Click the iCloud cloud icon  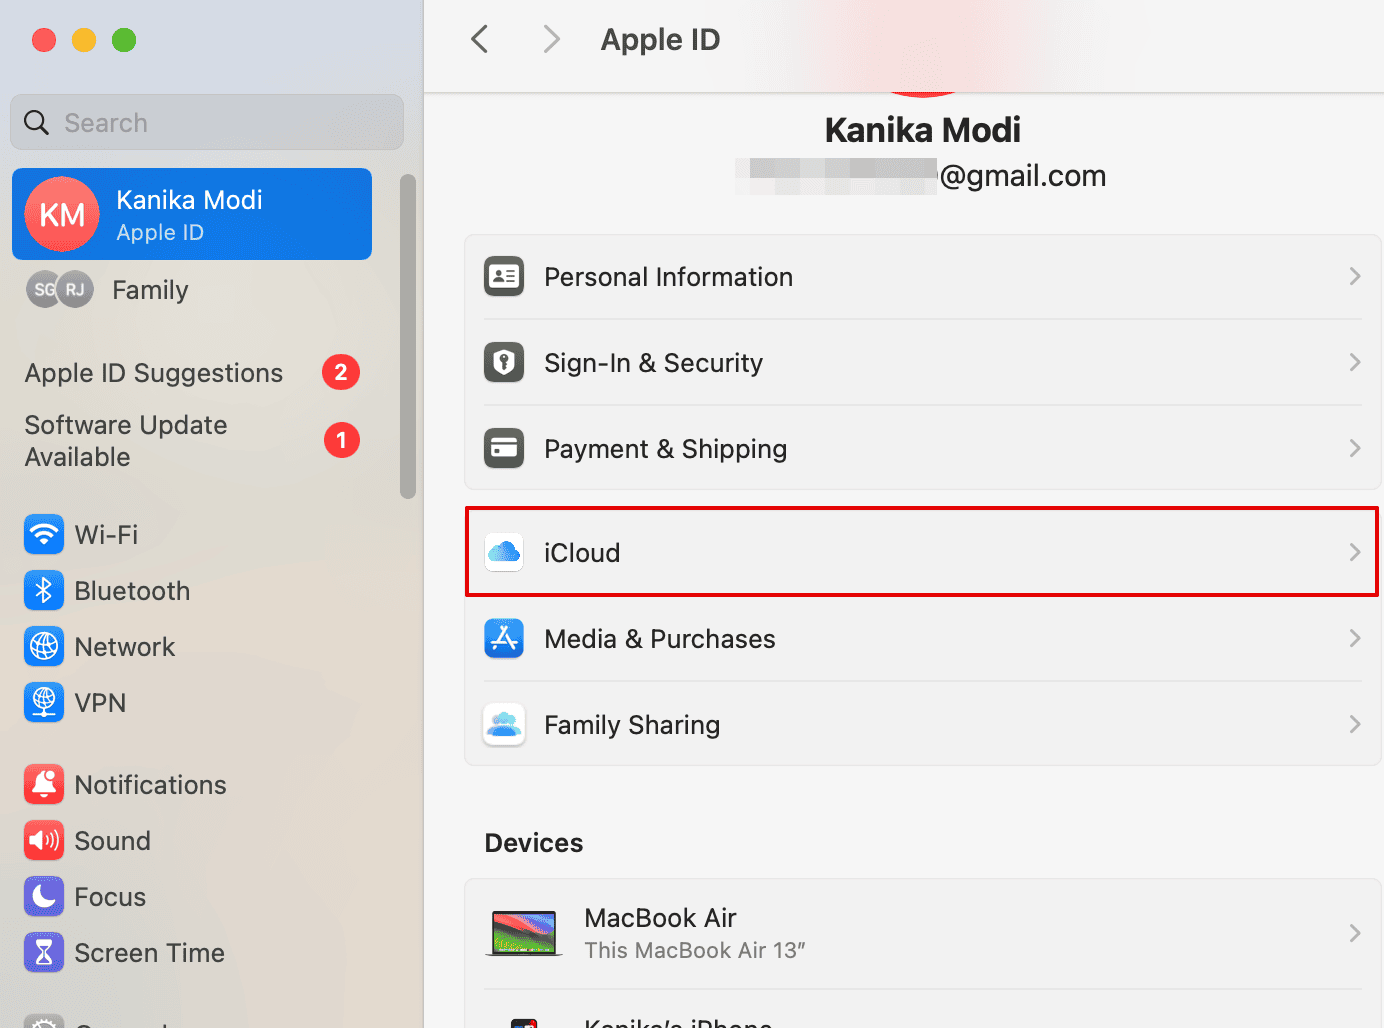pyautogui.click(x=504, y=552)
